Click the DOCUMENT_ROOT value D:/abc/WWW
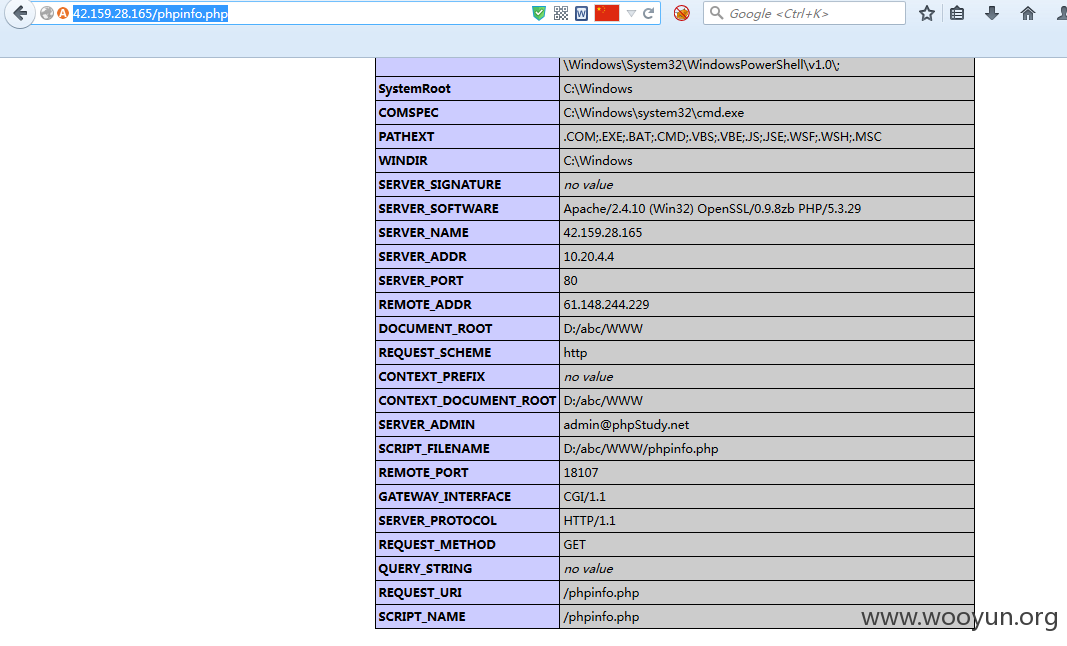 point(603,329)
